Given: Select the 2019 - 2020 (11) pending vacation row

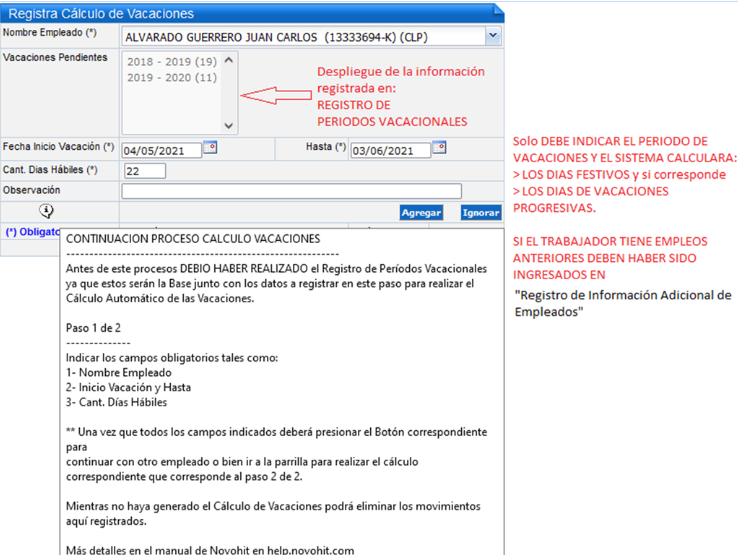Looking at the screenshot, I should click(x=172, y=78).
